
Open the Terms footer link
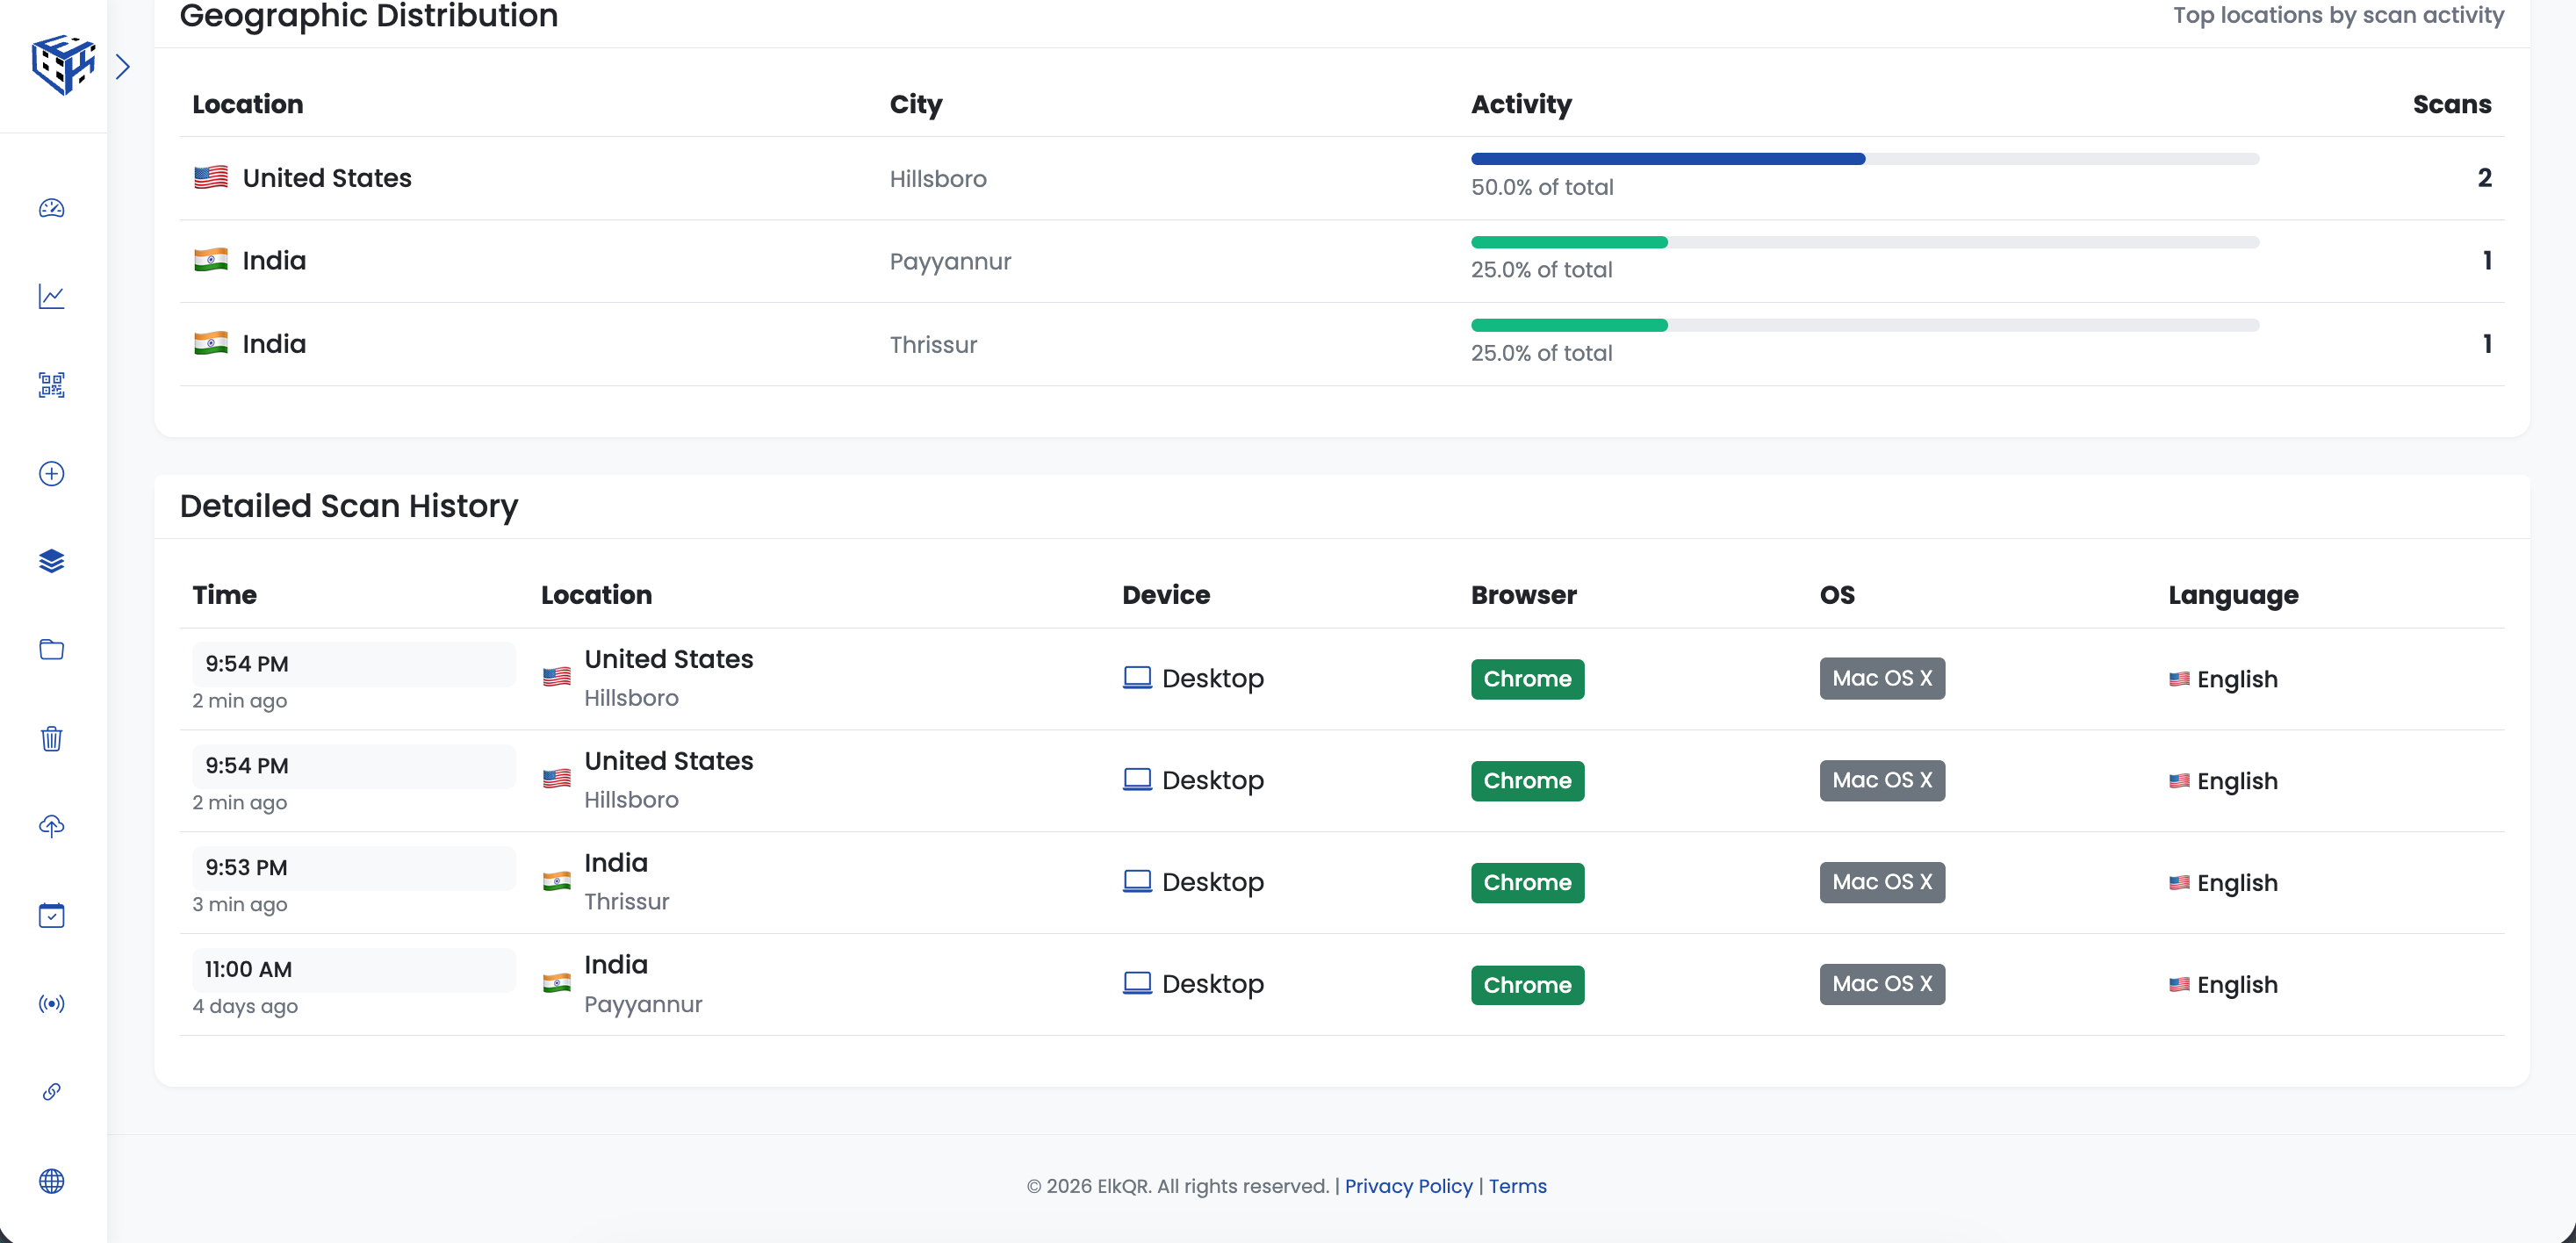[1517, 1186]
